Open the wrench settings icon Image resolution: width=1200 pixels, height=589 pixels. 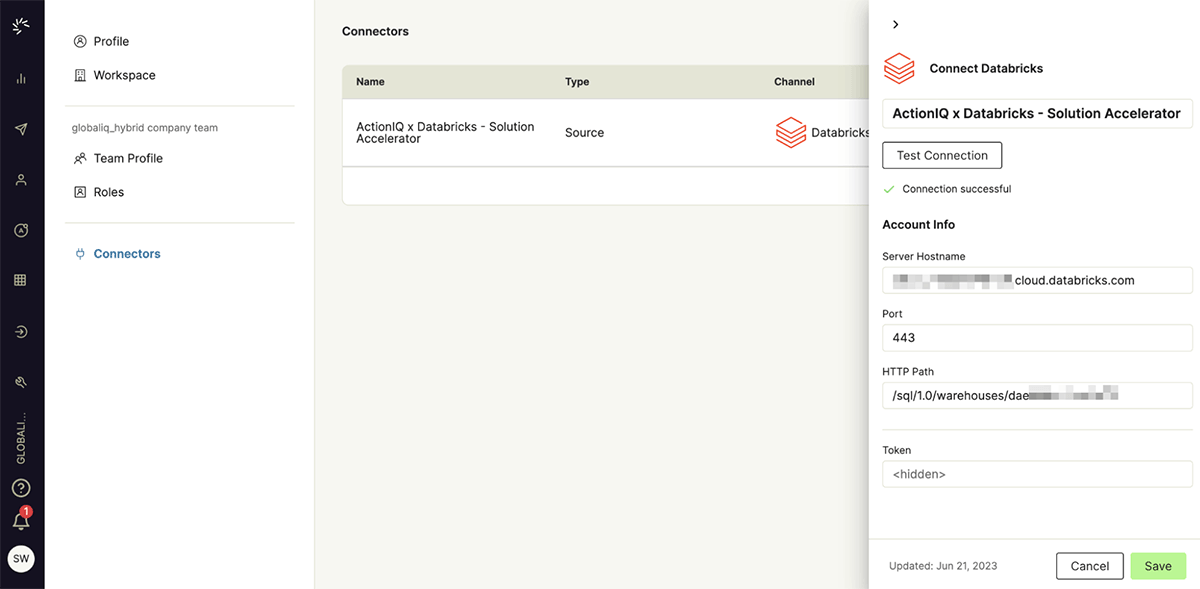pyautogui.click(x=21, y=382)
